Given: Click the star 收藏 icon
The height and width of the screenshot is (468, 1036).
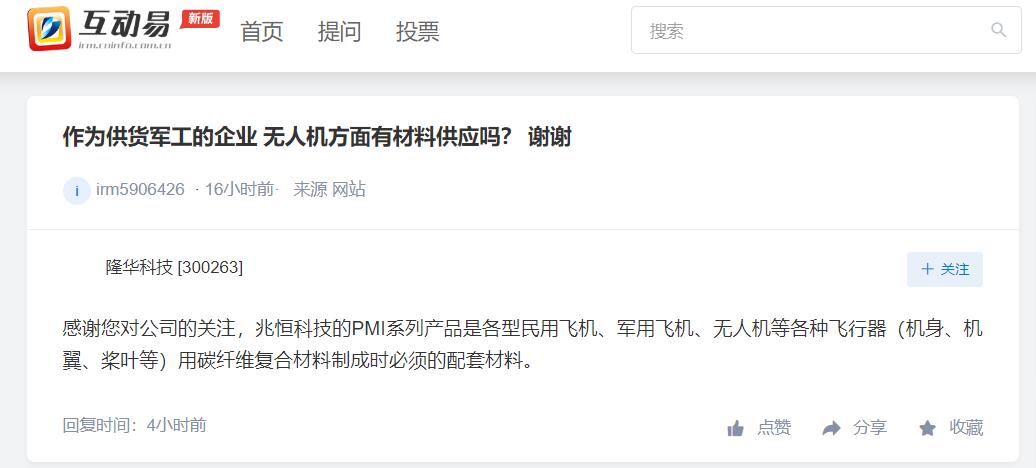Looking at the screenshot, I should pyautogui.click(x=928, y=428).
